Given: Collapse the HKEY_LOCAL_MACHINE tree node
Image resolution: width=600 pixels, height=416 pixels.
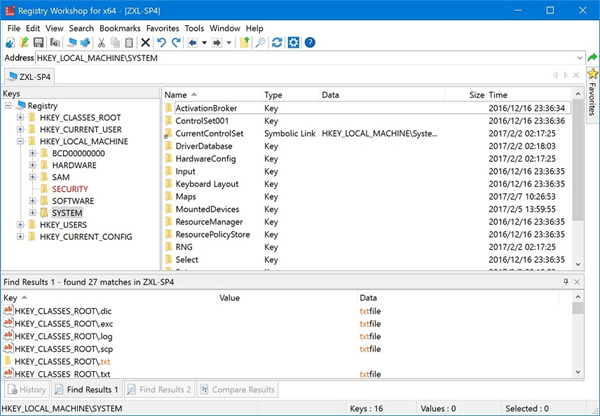Looking at the screenshot, I should point(21,142).
